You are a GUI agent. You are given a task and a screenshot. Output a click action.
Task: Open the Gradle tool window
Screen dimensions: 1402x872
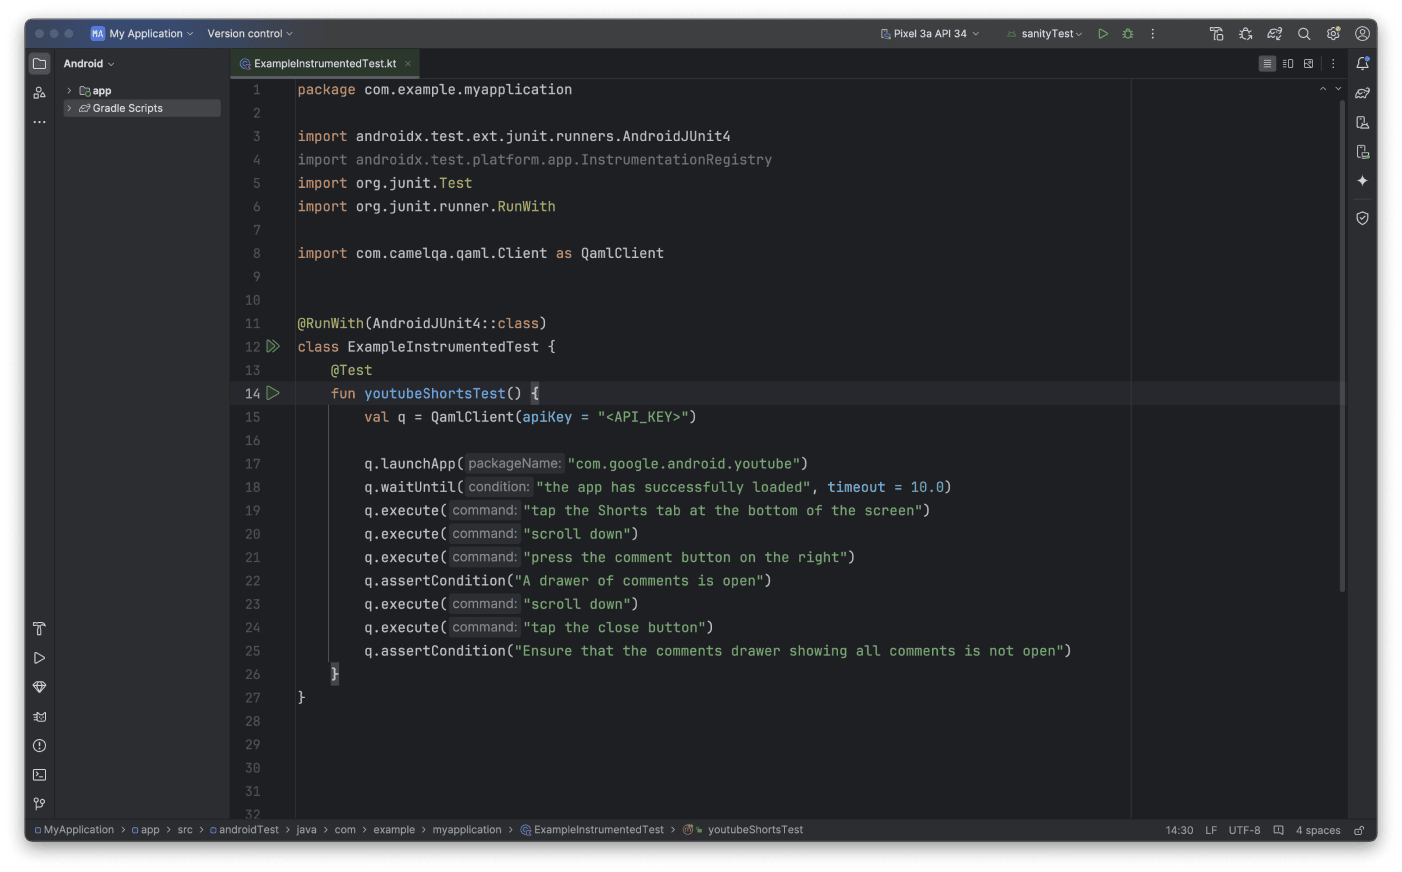(1362, 92)
